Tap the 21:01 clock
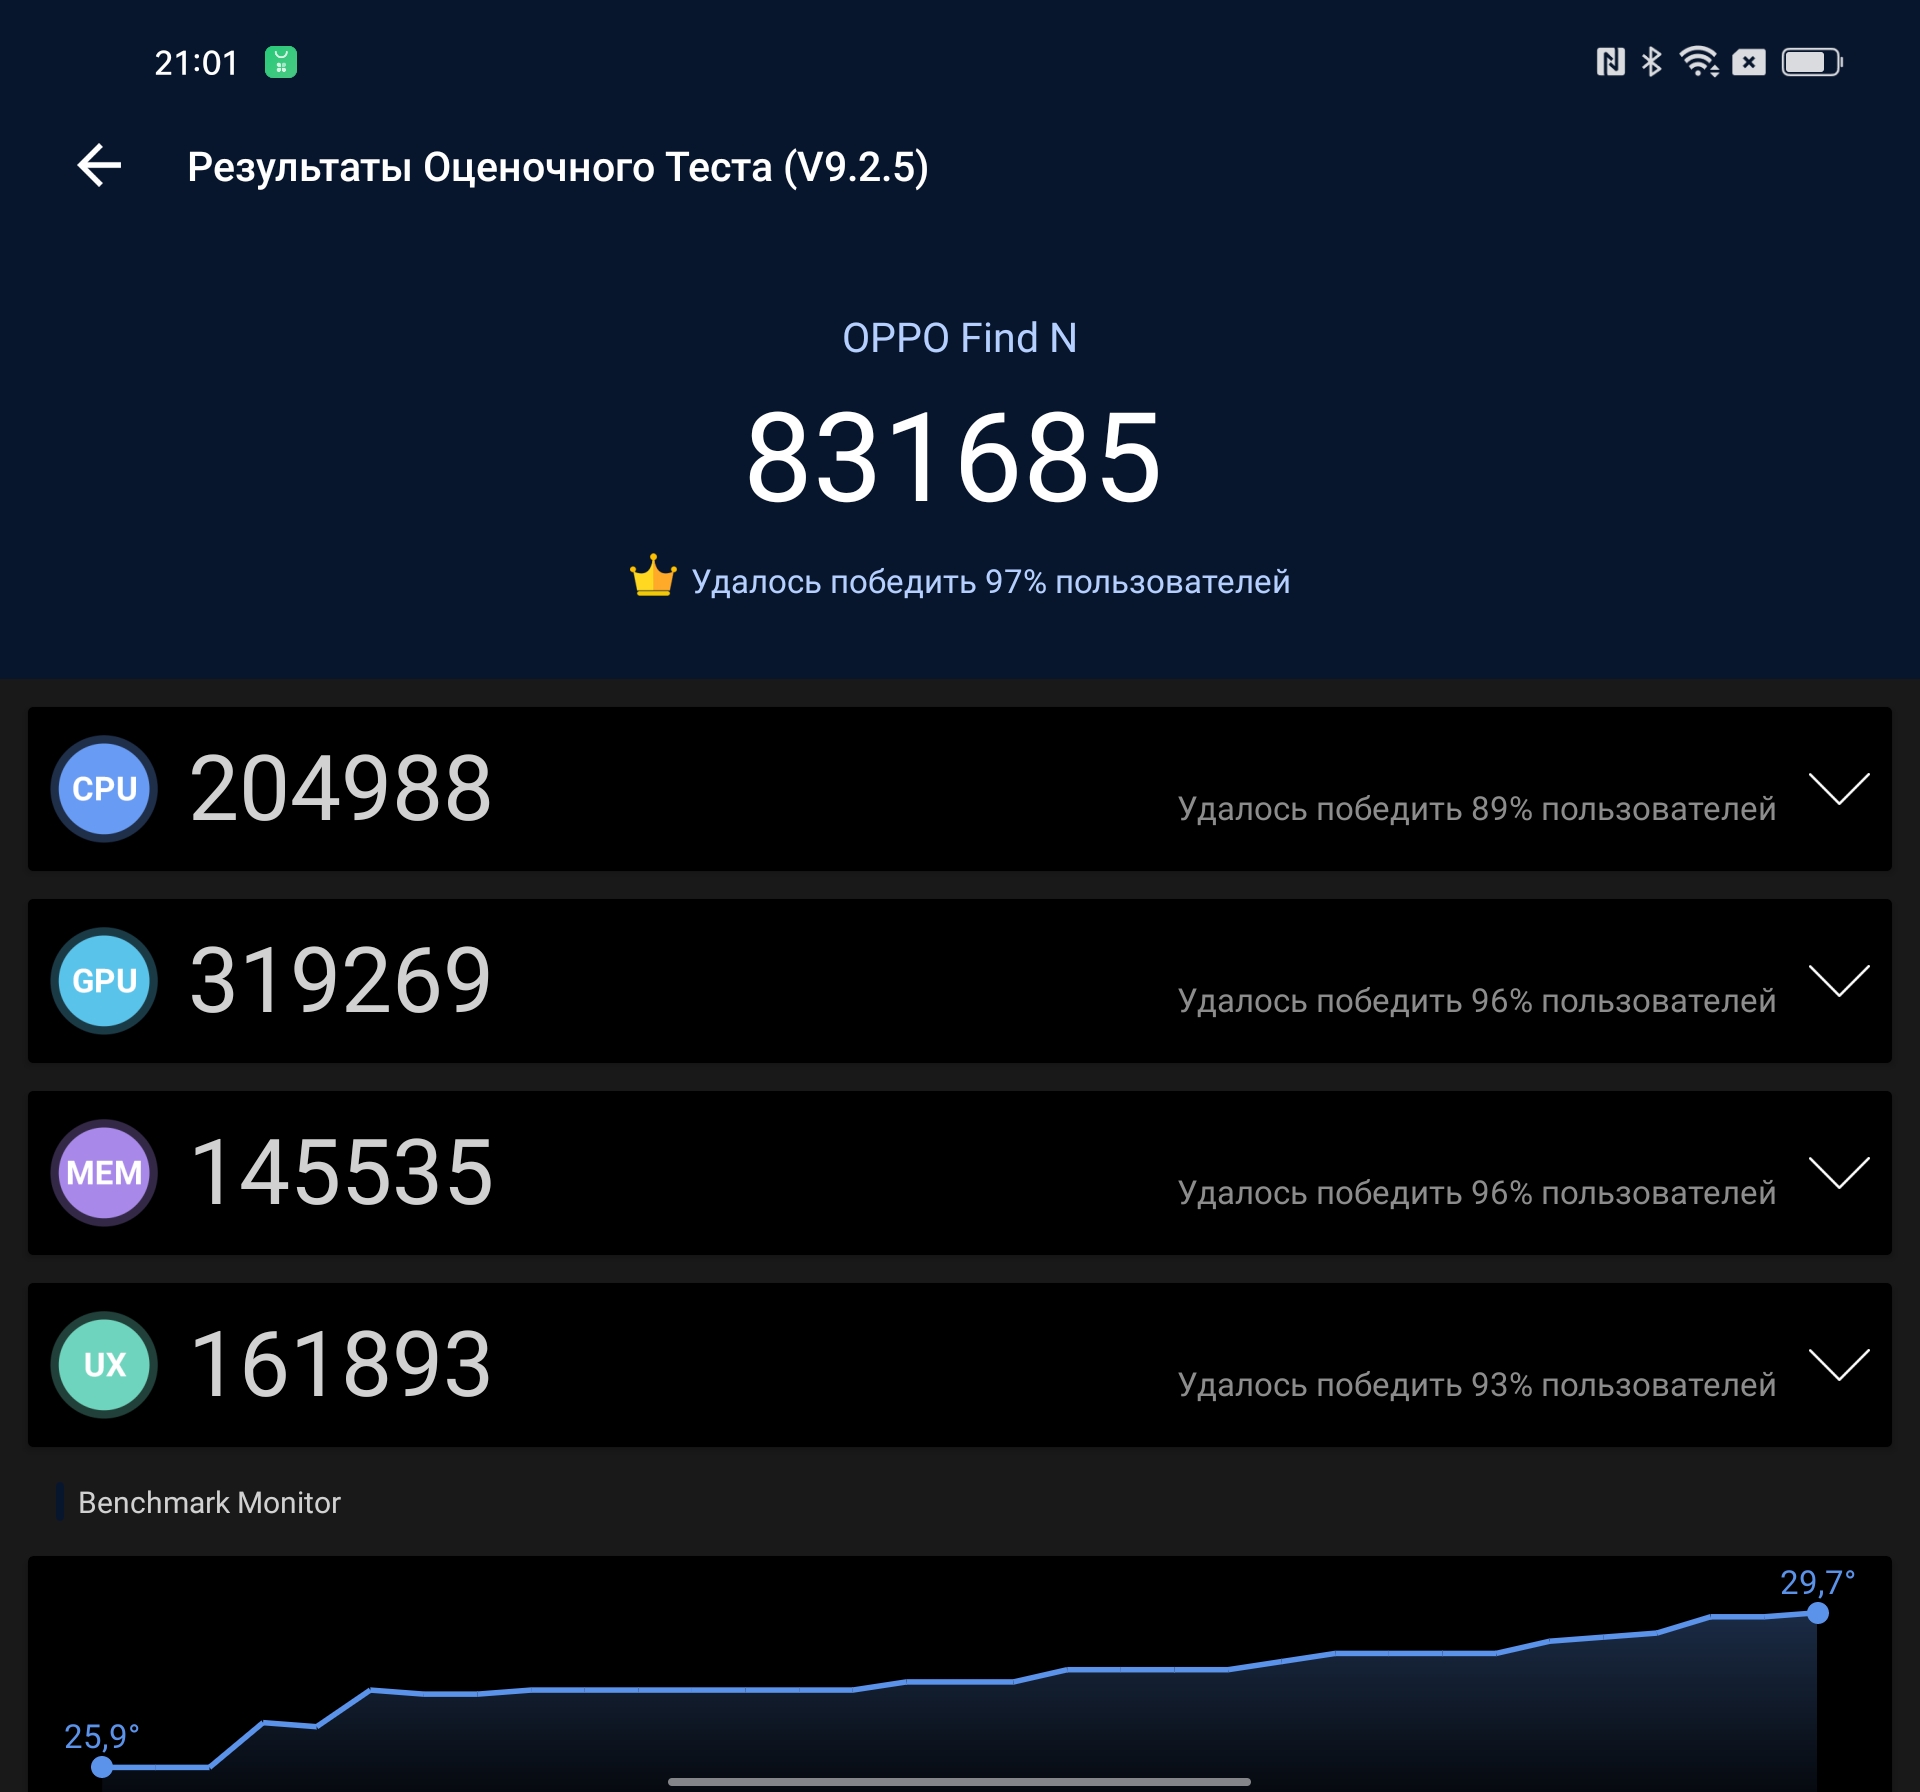Viewport: 1920px width, 1792px height. (x=196, y=63)
